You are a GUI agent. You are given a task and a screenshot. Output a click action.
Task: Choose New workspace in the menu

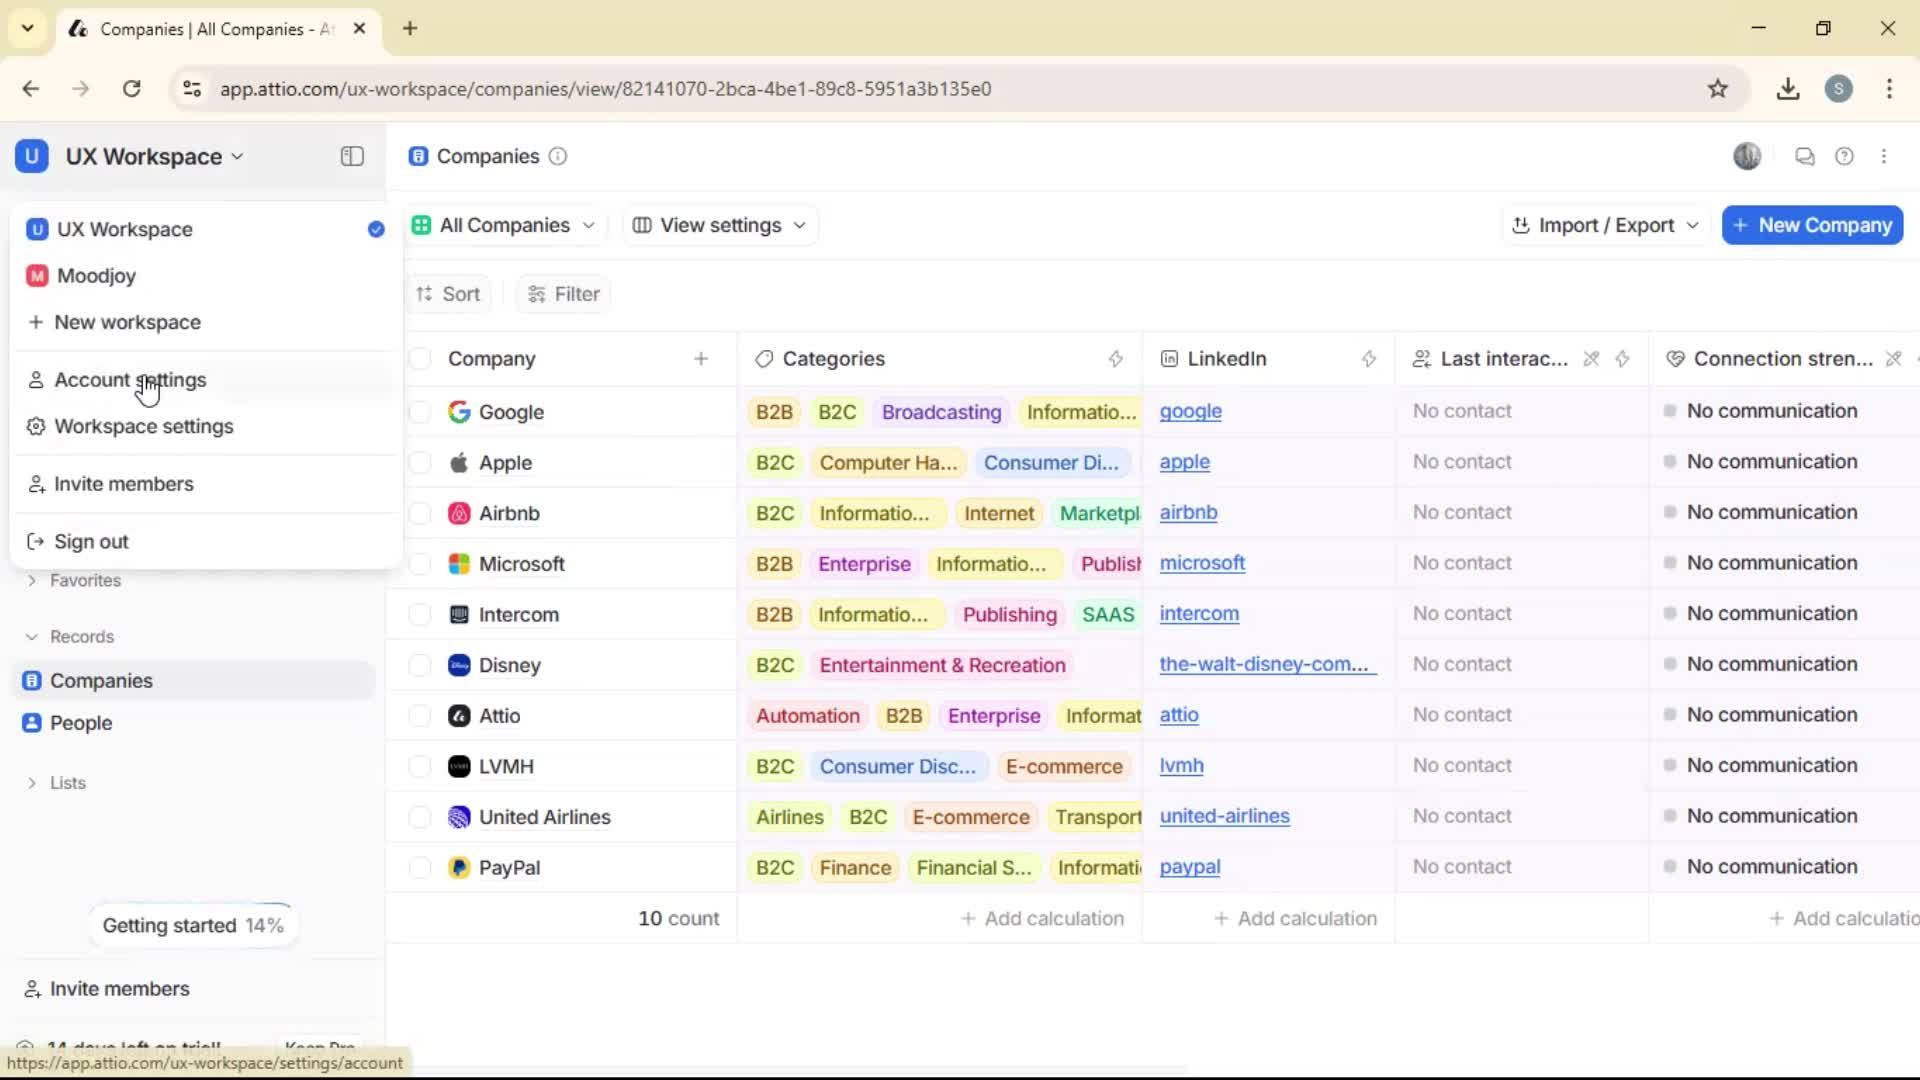(205, 322)
